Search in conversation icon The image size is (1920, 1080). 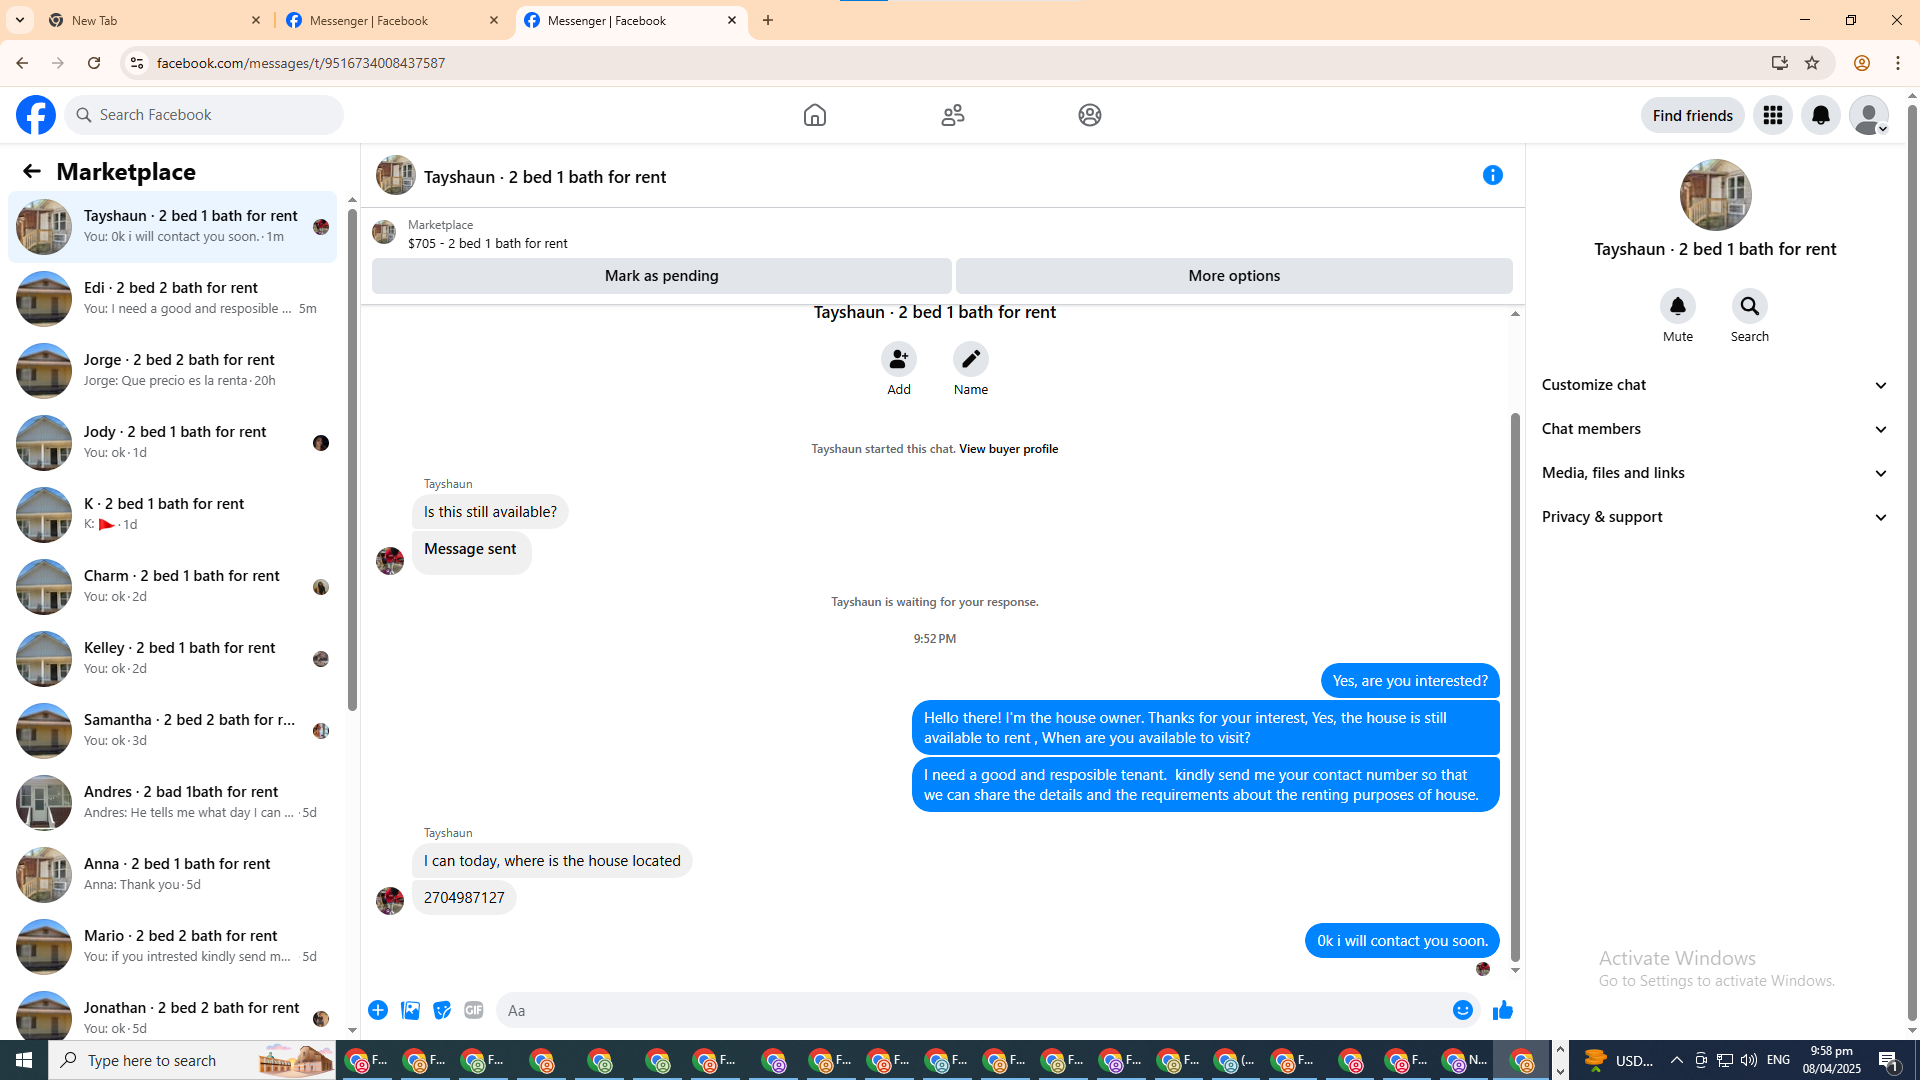(x=1749, y=306)
